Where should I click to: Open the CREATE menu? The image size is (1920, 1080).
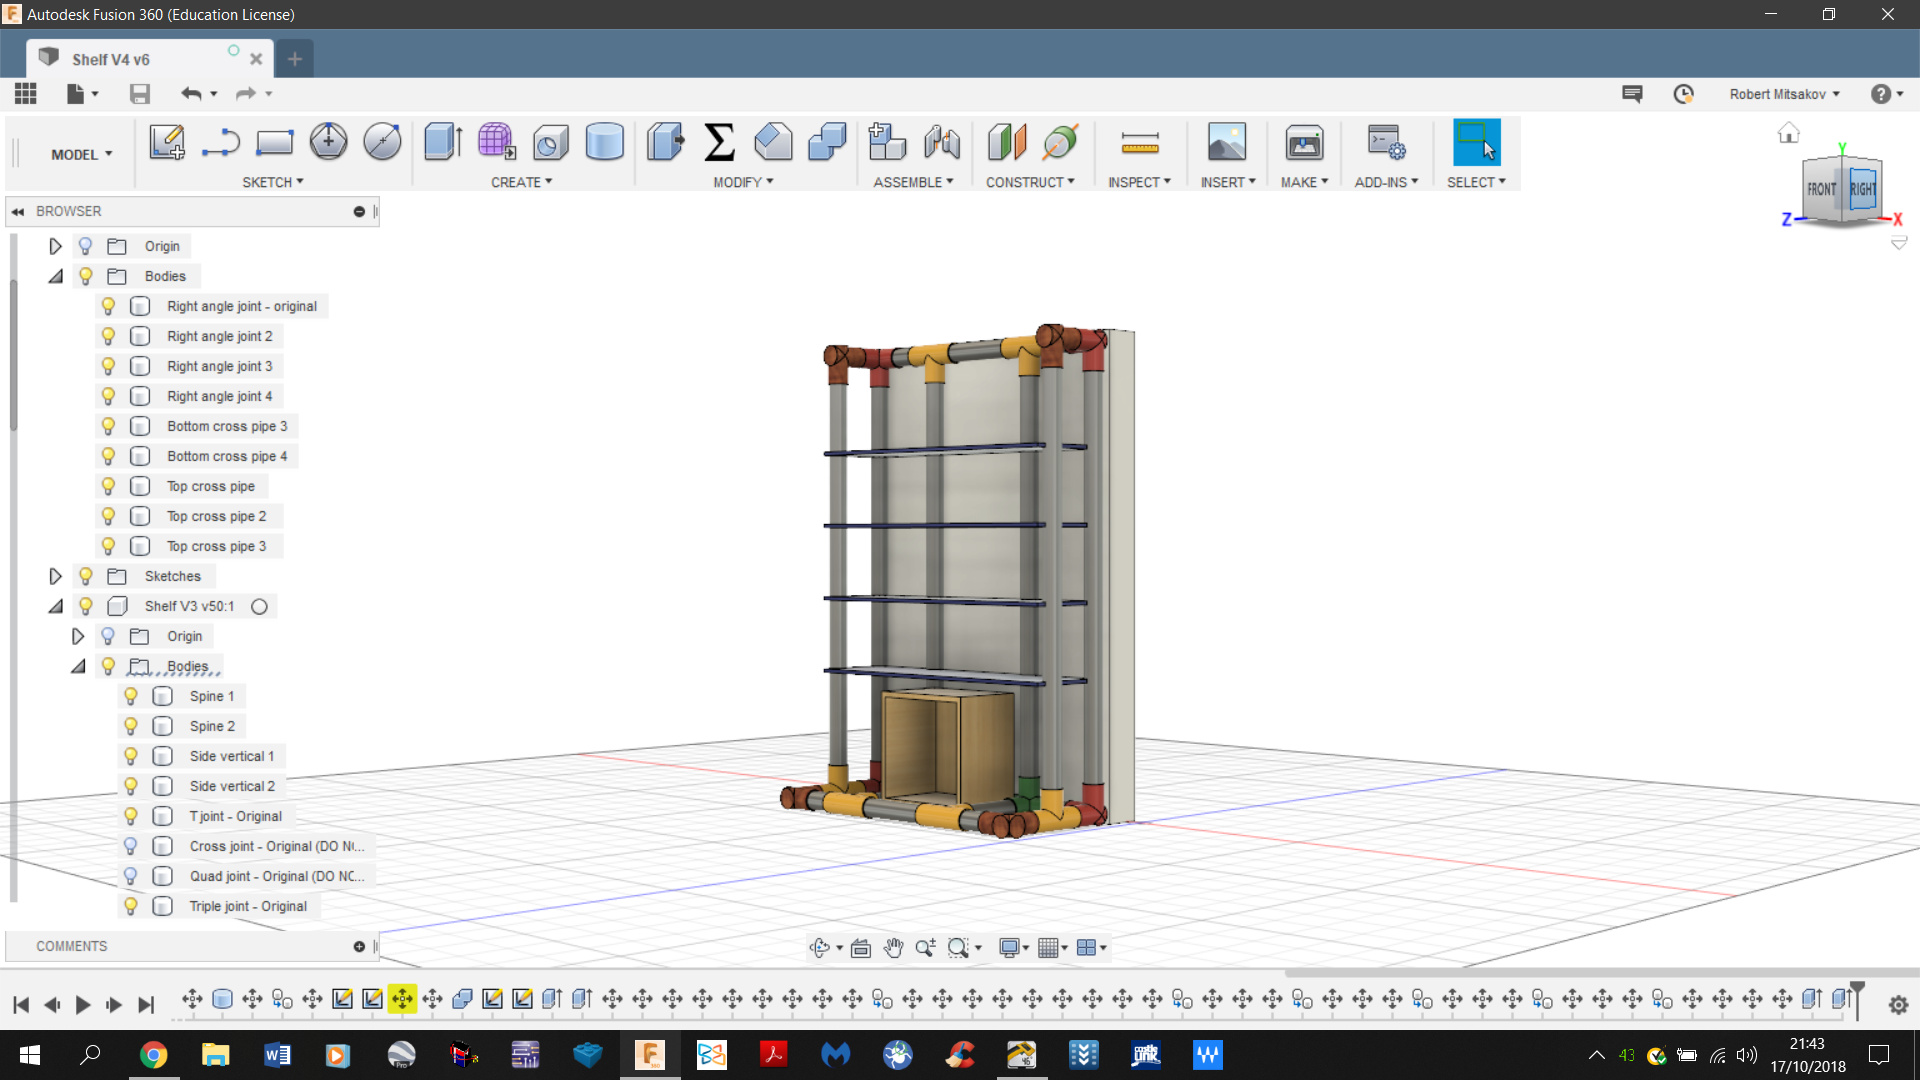tap(521, 182)
